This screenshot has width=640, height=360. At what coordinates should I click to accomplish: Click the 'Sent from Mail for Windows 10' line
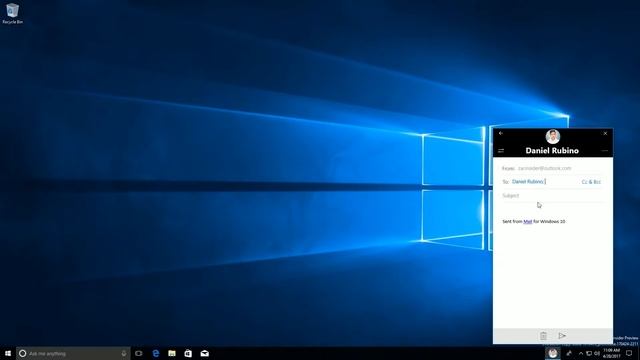(x=533, y=221)
